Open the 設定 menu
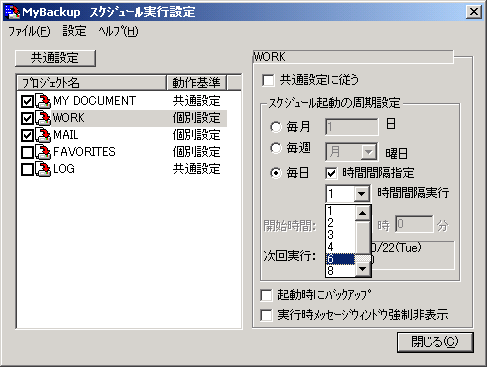This screenshot has width=487, height=367. click(74, 31)
